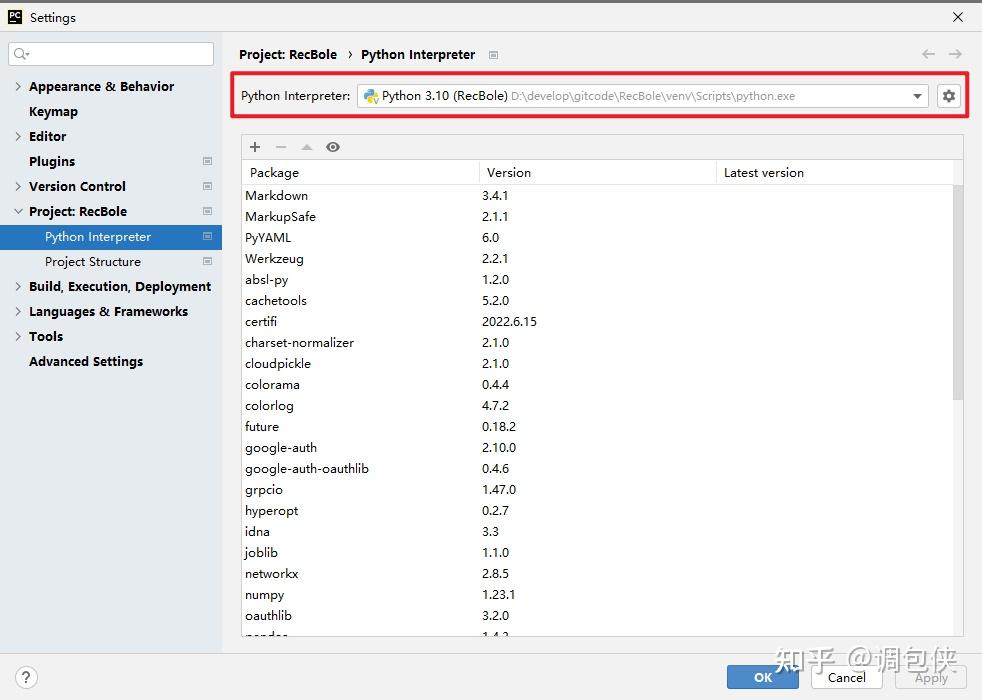Collapse the Project: RecBole section
This screenshot has height=700, width=982.
[18, 212]
